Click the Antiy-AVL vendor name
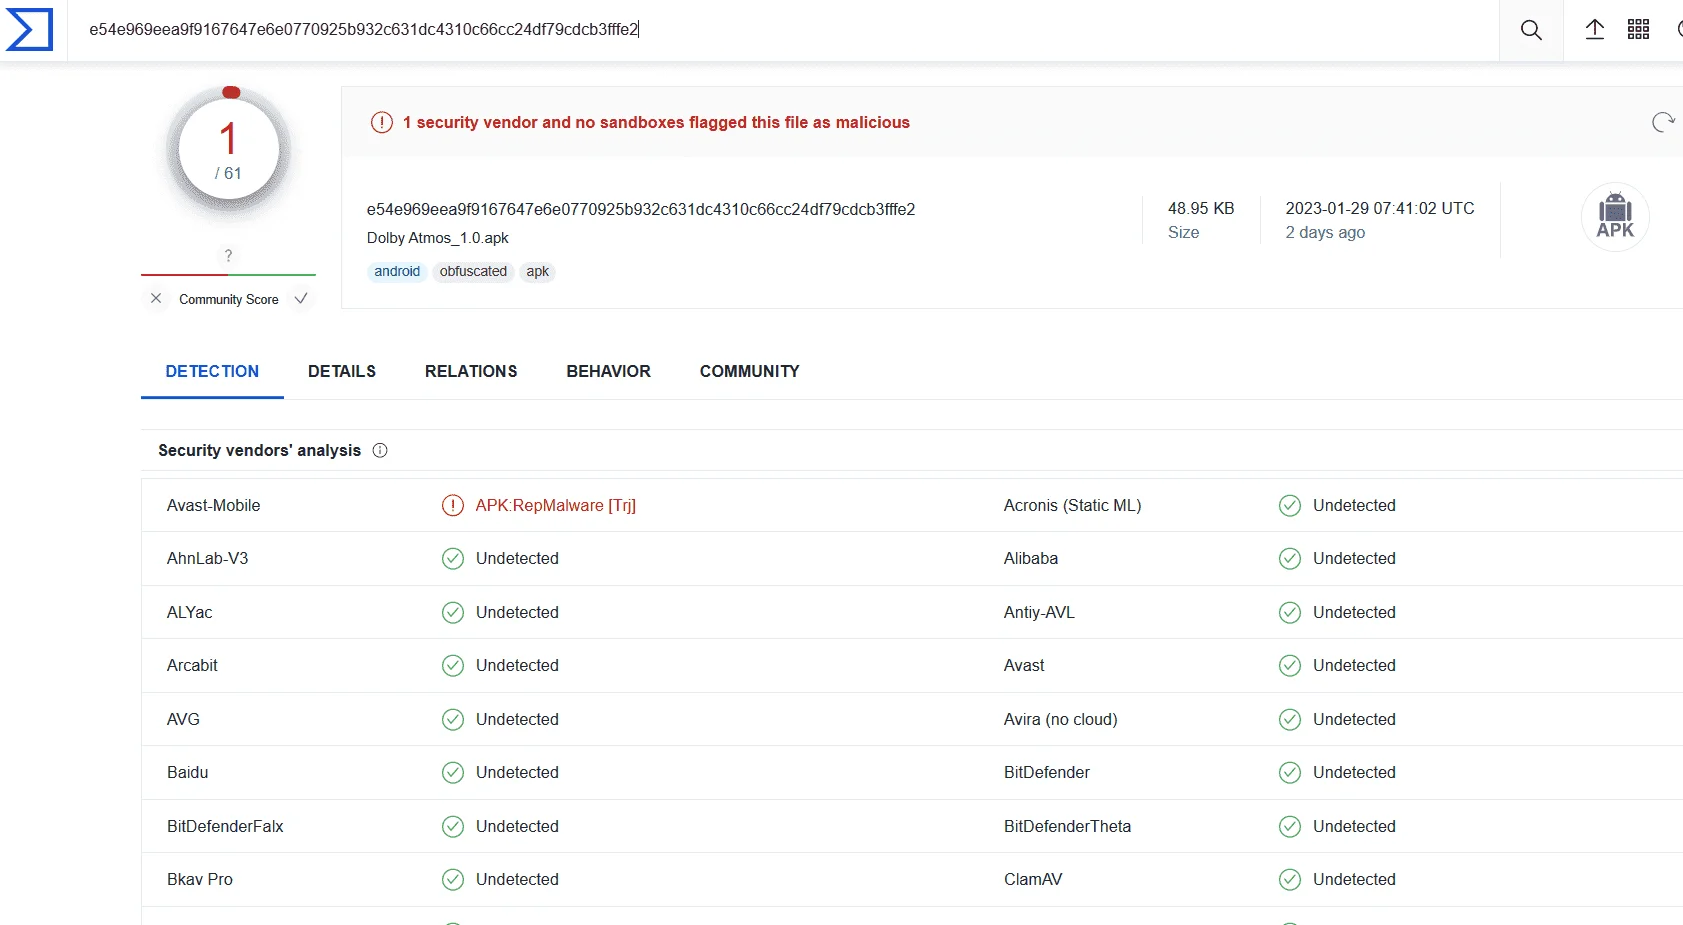1683x925 pixels. pyautogui.click(x=1039, y=612)
